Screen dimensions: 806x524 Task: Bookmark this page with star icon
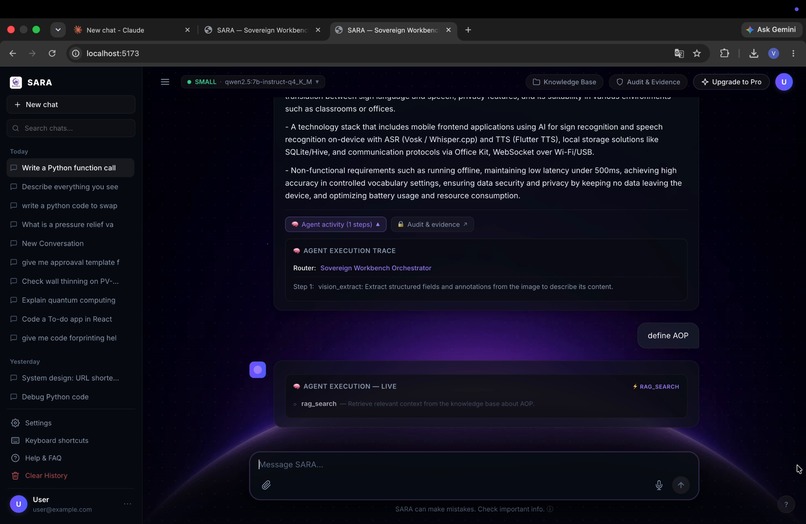click(697, 53)
